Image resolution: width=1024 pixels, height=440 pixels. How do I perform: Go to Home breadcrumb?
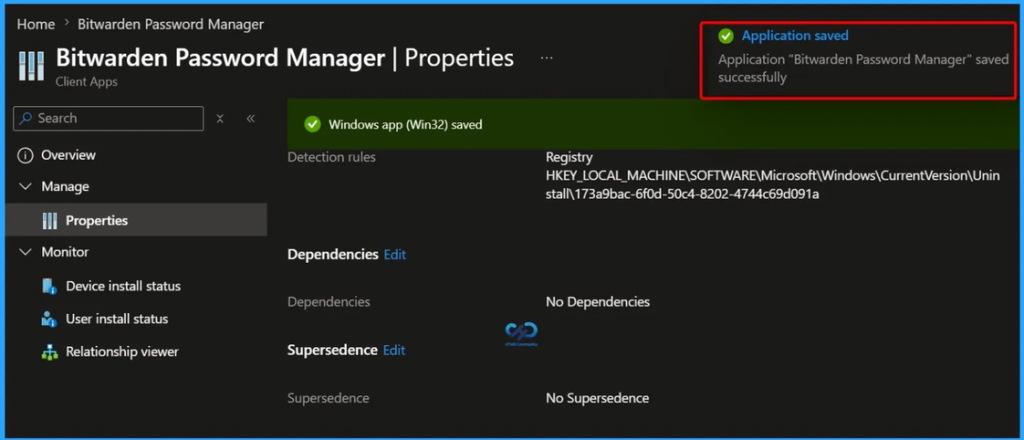tap(36, 24)
